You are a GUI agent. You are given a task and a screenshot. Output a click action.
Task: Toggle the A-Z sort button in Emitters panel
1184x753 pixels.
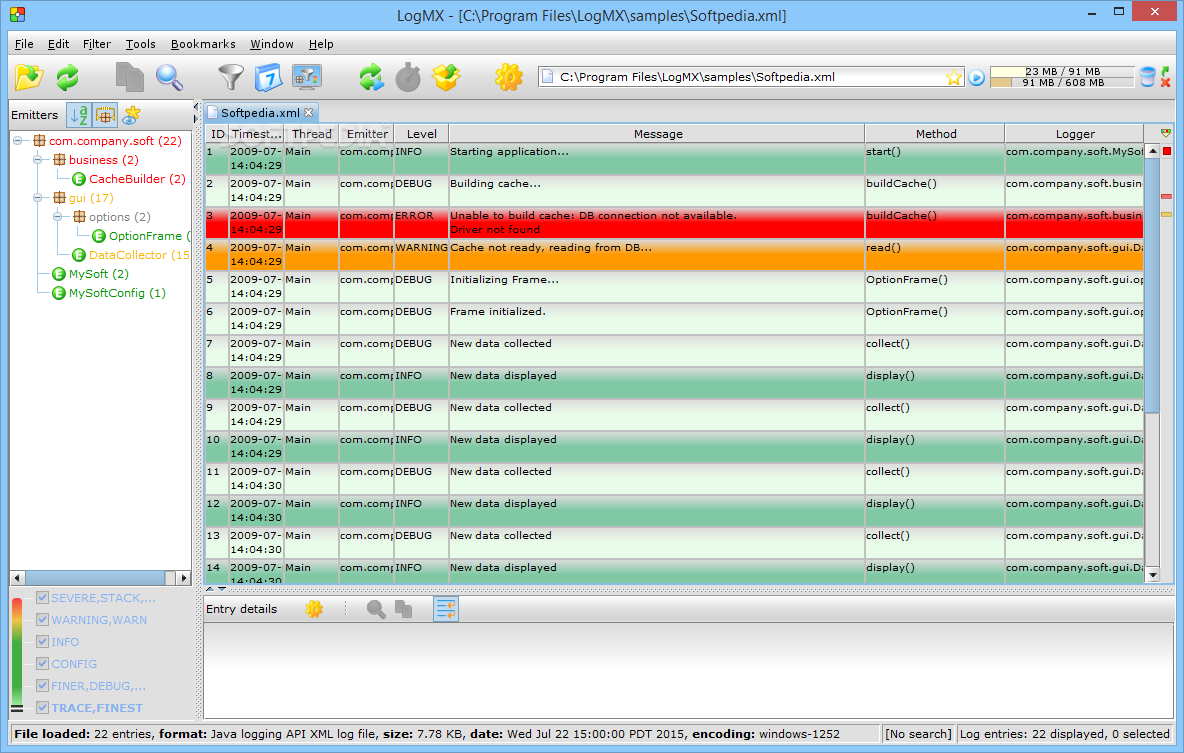coord(79,115)
